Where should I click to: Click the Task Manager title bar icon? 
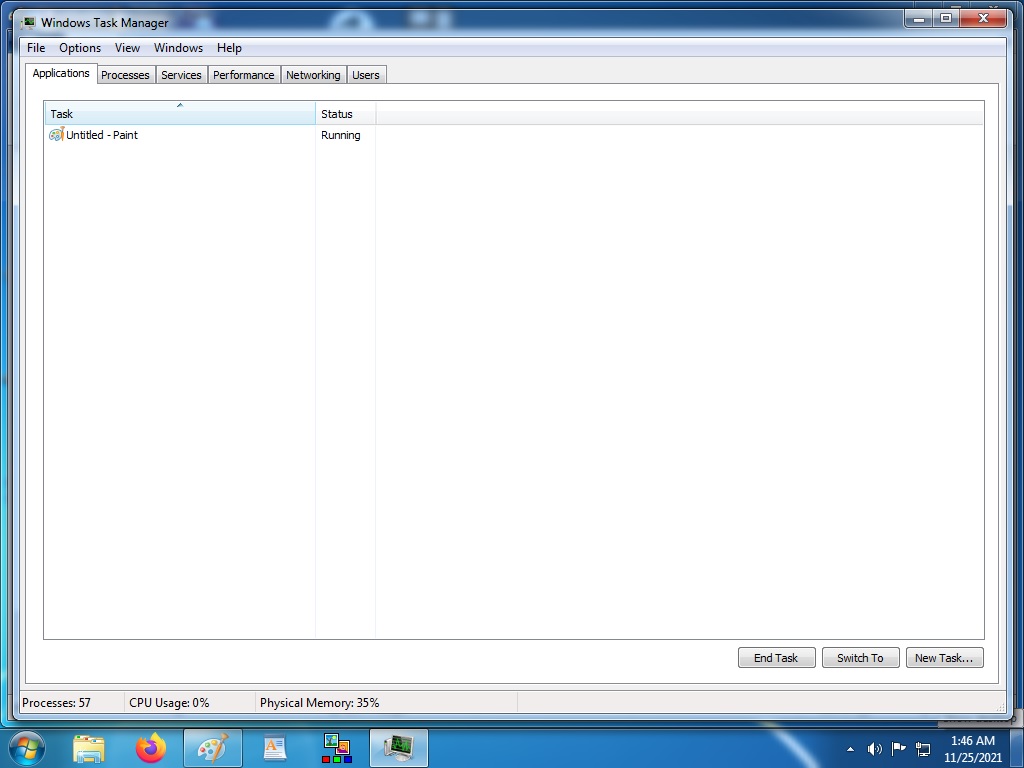pos(27,23)
